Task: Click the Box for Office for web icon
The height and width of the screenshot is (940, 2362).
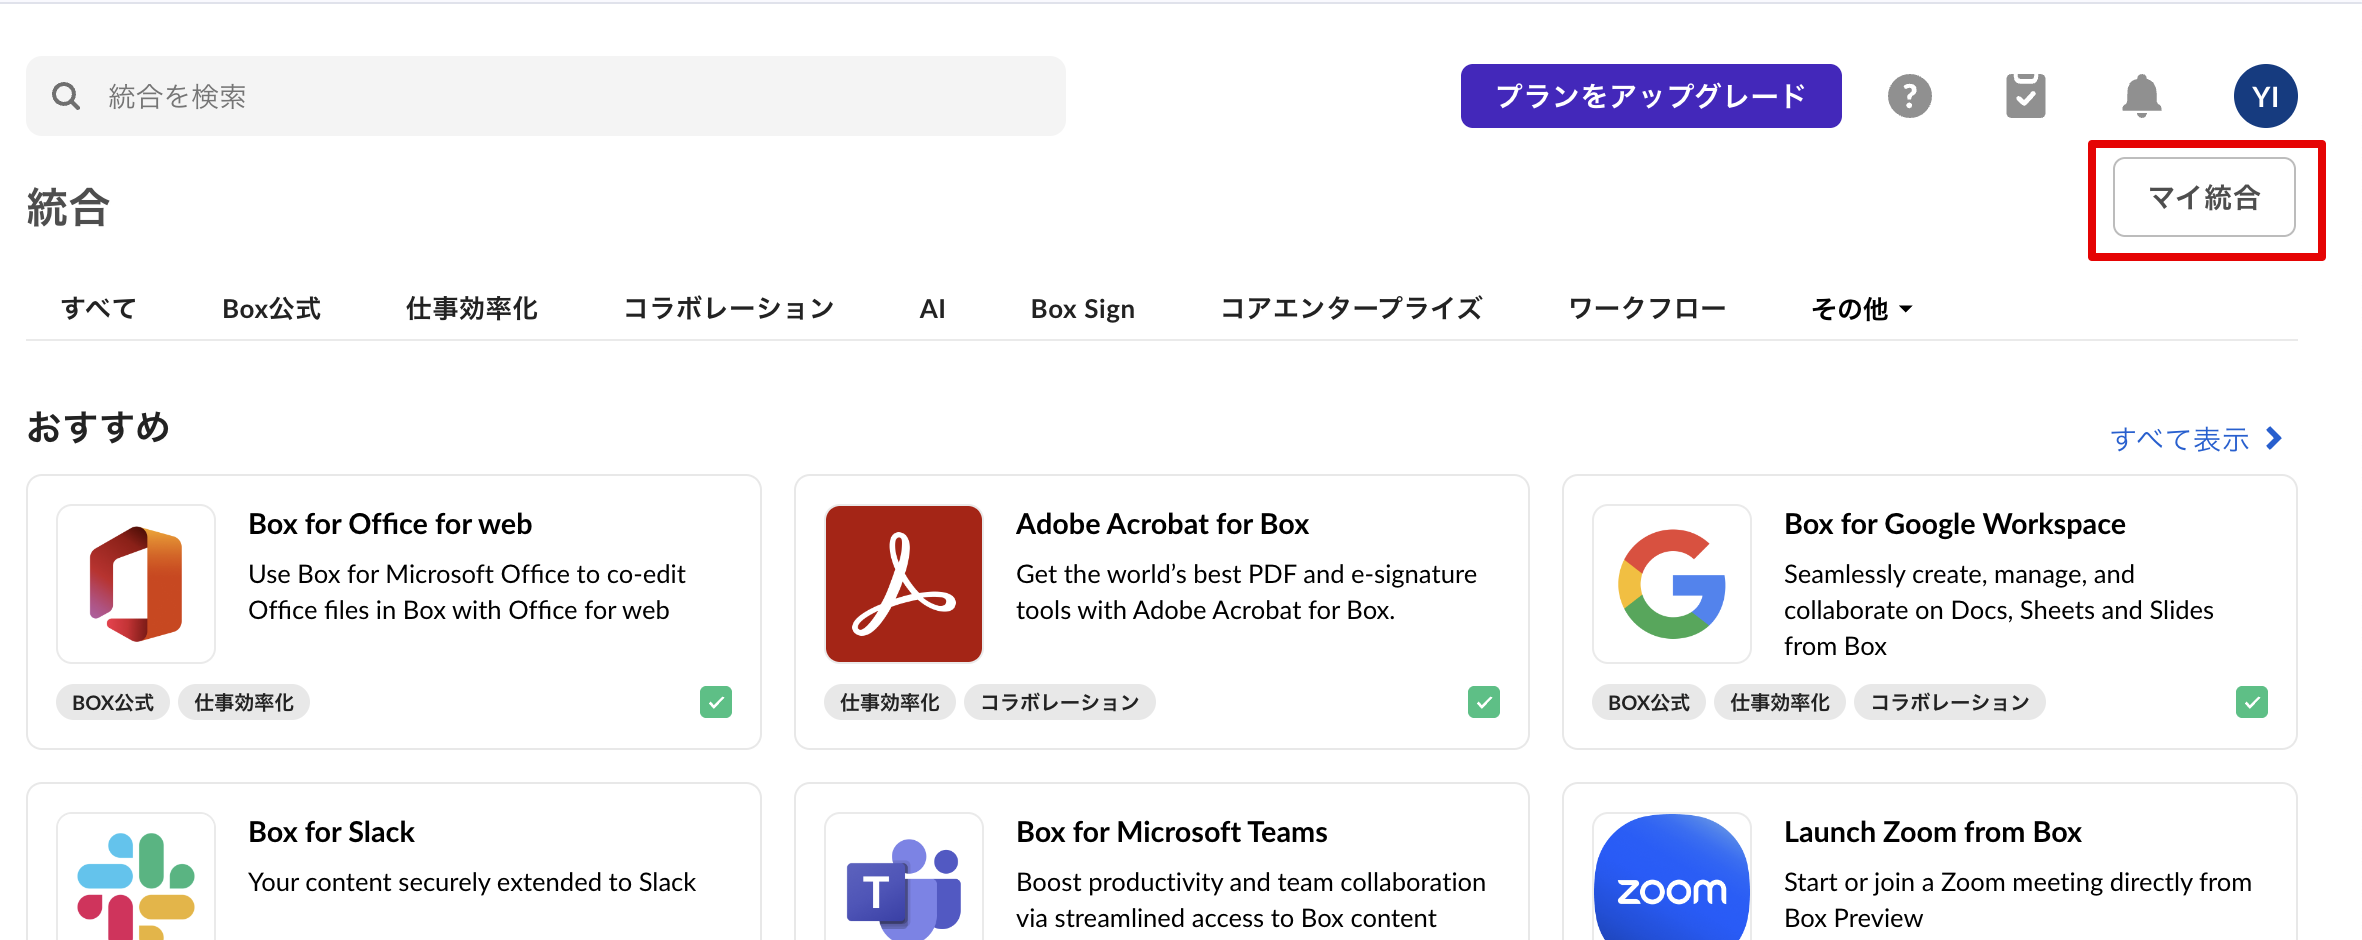Action: point(136,584)
